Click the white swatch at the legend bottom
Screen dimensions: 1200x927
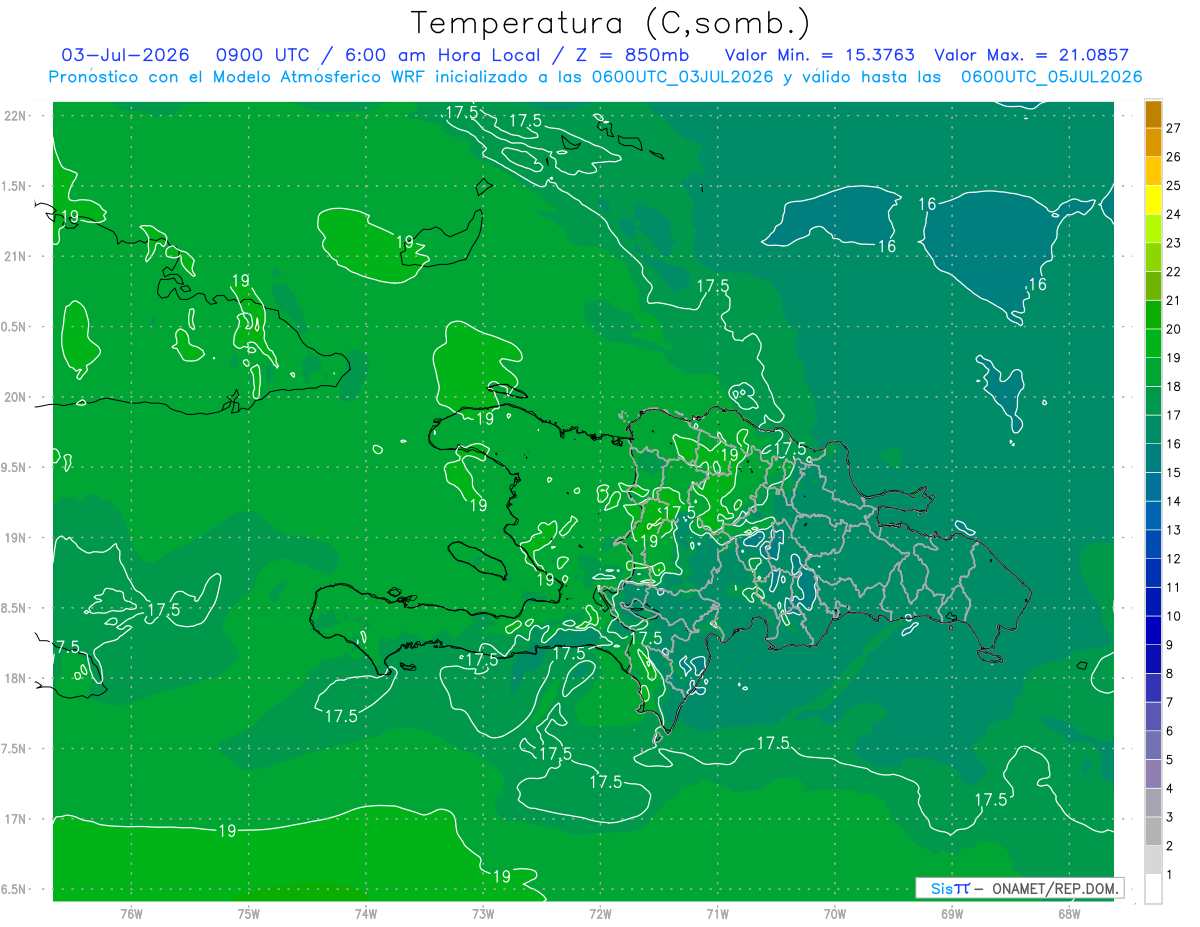pyautogui.click(x=1153, y=889)
